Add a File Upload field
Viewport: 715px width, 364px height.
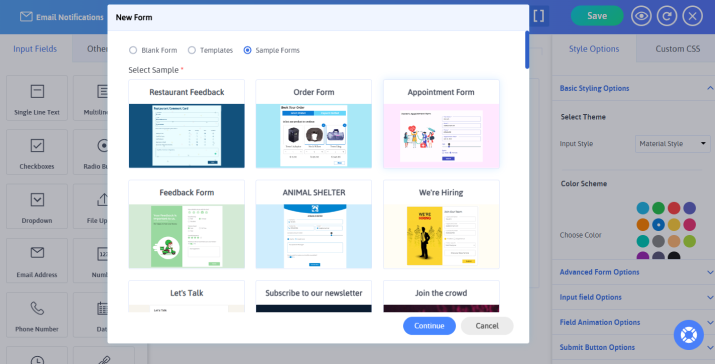click(90, 206)
